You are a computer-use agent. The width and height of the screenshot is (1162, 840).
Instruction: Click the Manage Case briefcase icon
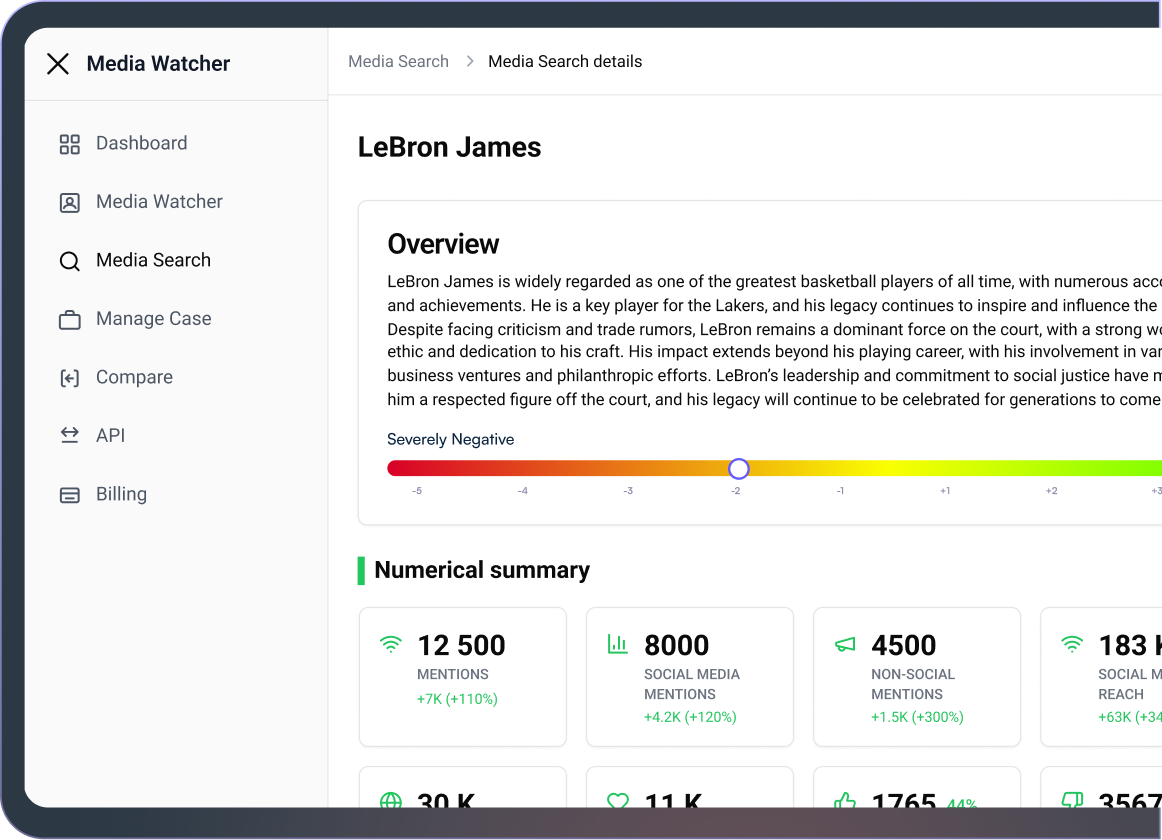click(70, 320)
